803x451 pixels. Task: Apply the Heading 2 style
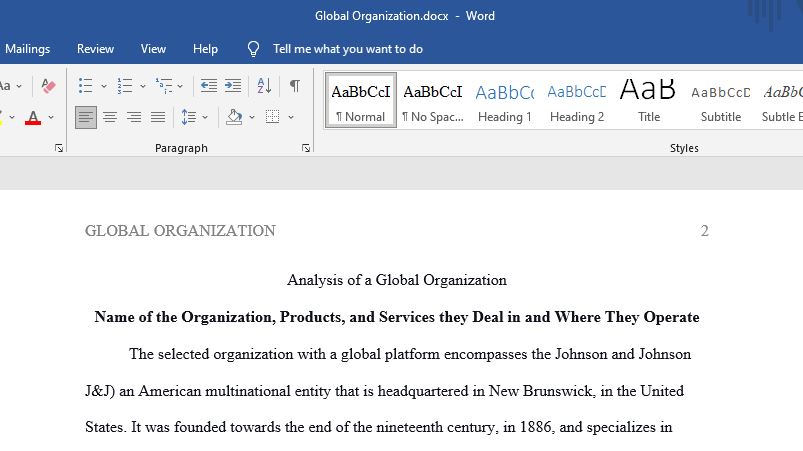[x=577, y=100]
